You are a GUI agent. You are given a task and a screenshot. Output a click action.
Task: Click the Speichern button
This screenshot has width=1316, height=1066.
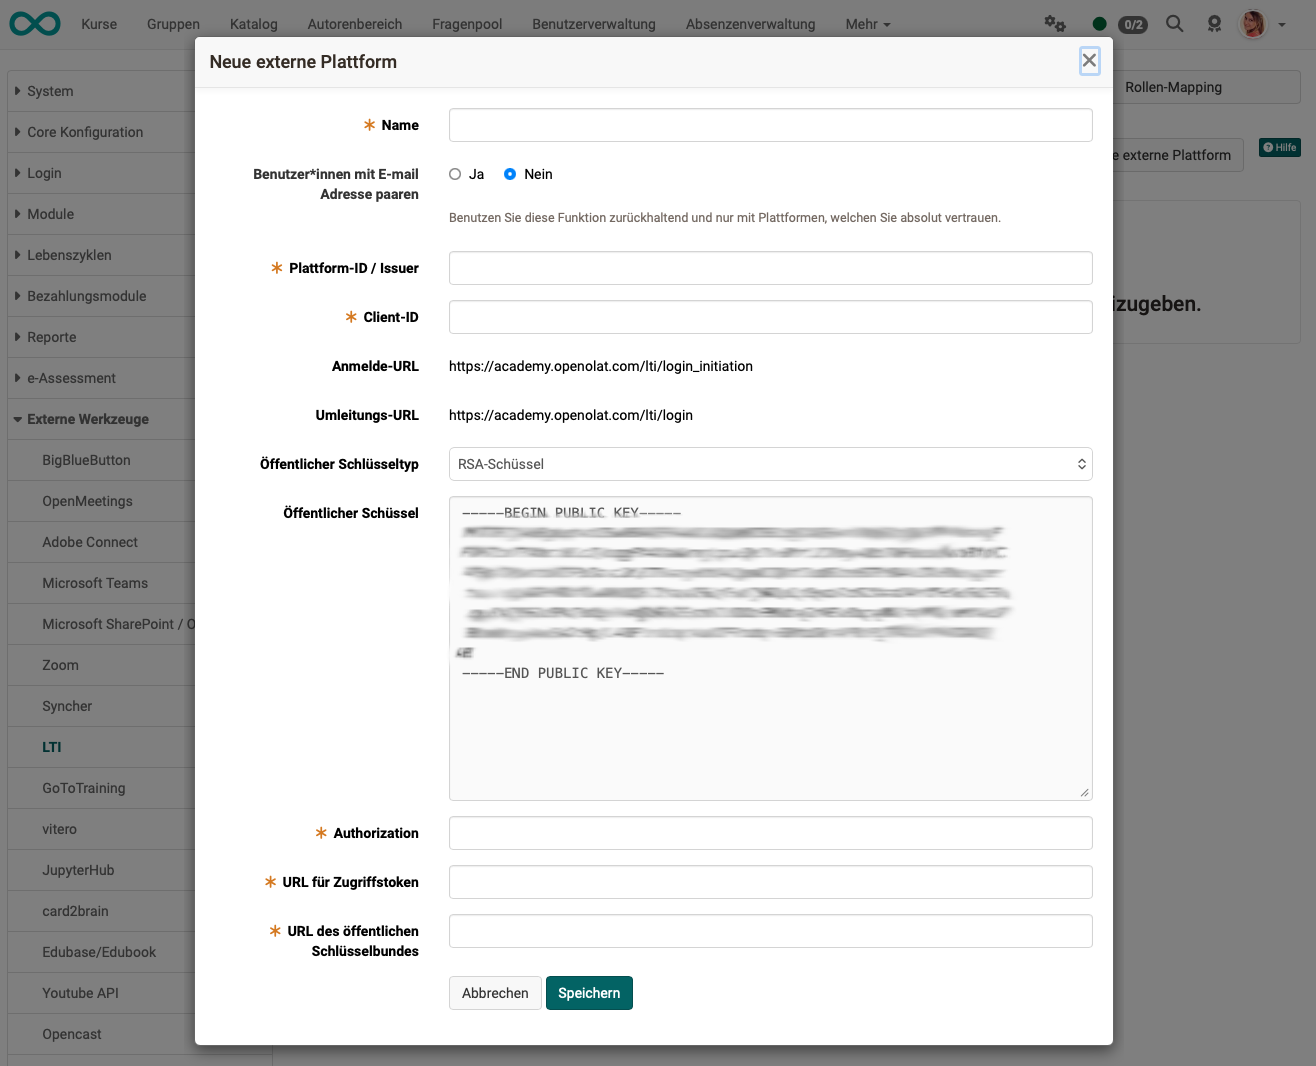pos(589,993)
